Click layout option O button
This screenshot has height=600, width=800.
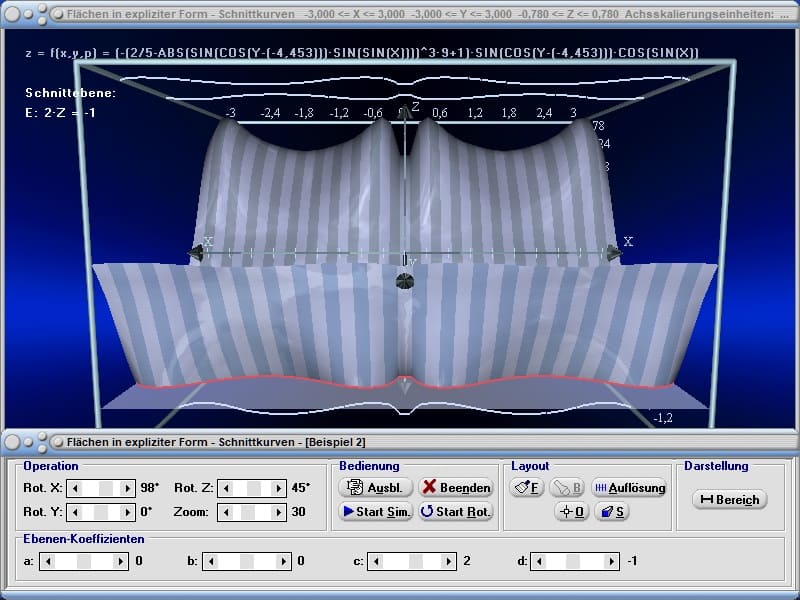tap(572, 511)
